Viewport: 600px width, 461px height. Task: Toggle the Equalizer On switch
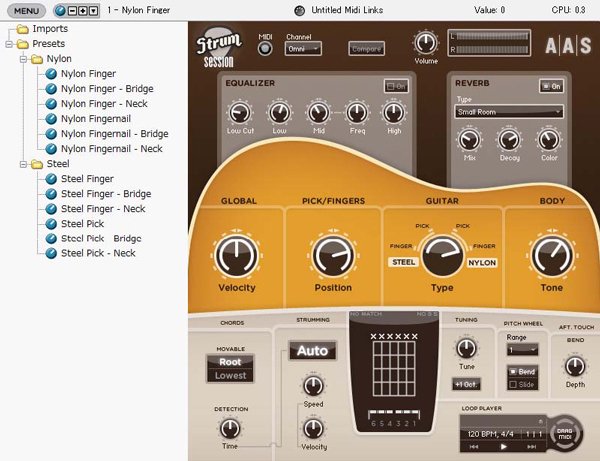point(396,86)
